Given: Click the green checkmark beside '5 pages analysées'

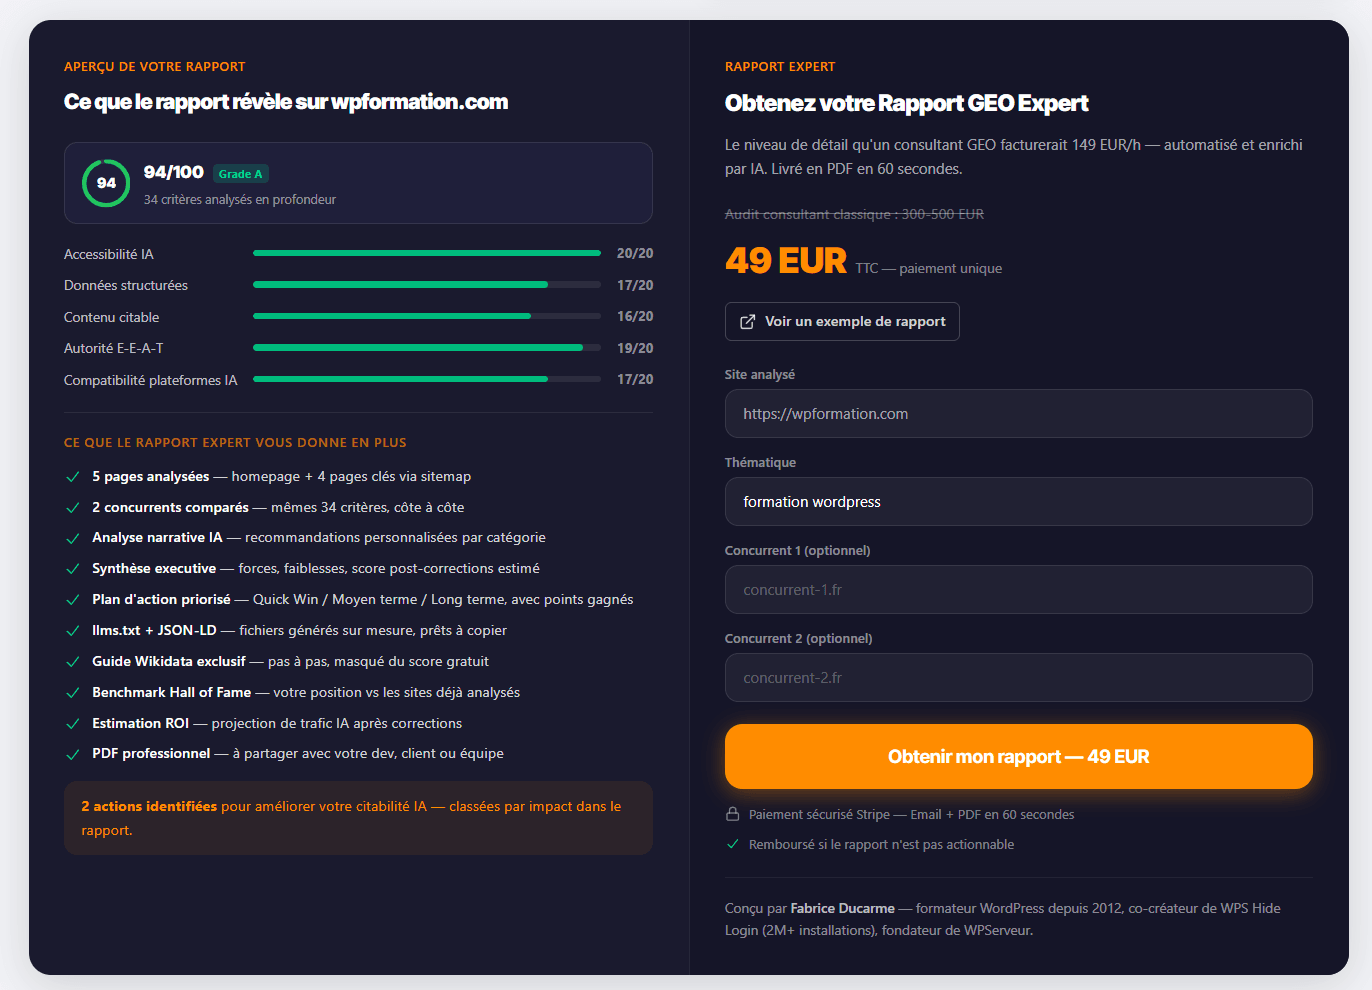Looking at the screenshot, I should click(71, 477).
